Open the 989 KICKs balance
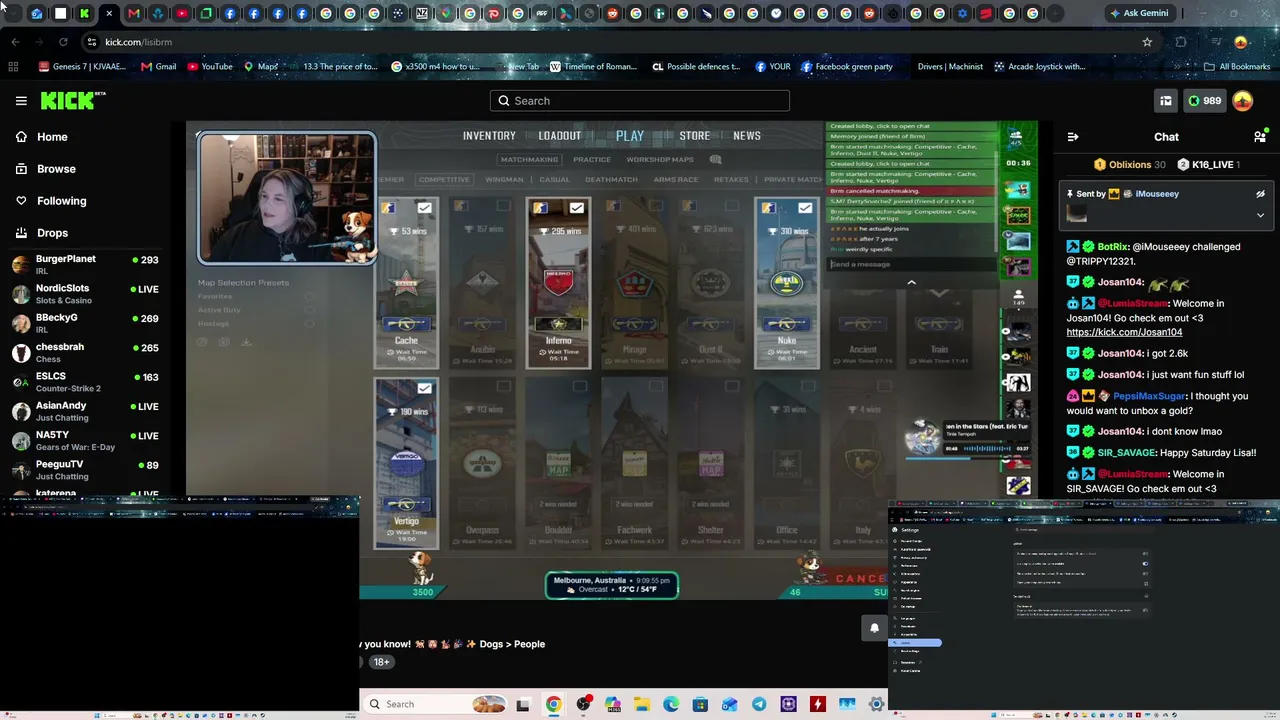The image size is (1280, 720). [x=1204, y=101]
